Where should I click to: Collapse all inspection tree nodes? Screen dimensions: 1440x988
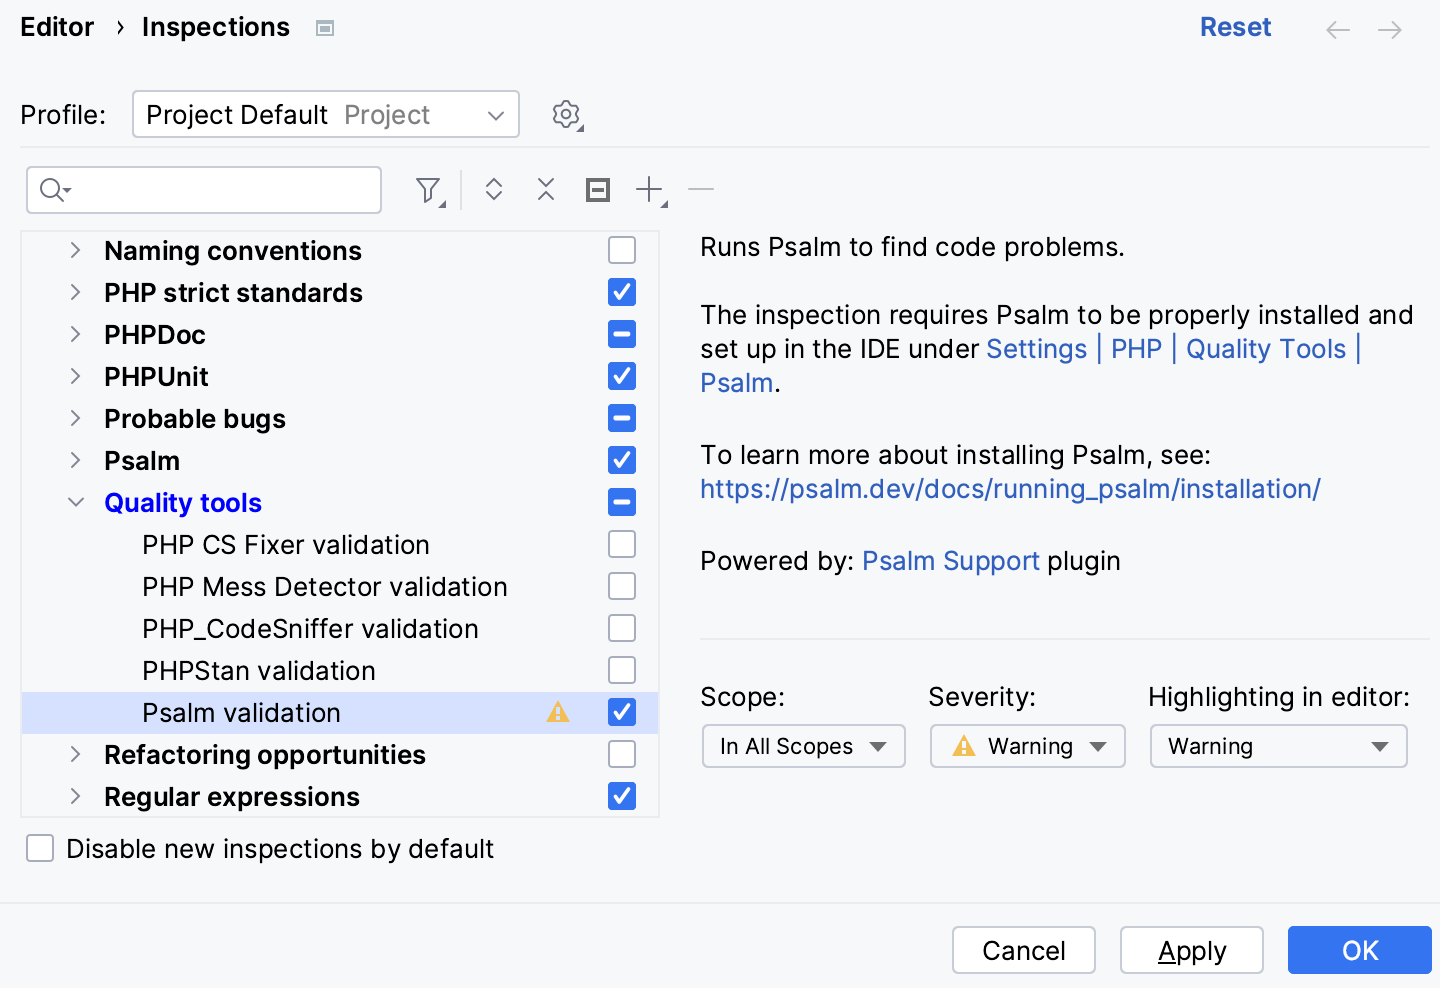(x=545, y=189)
